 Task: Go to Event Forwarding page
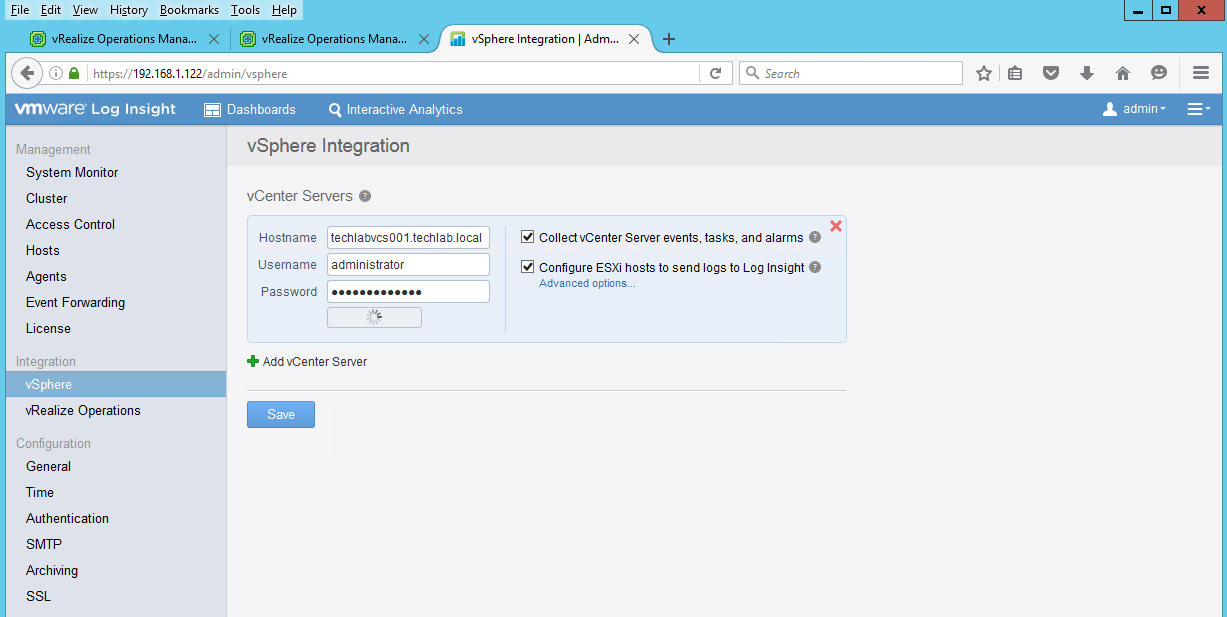coord(75,302)
